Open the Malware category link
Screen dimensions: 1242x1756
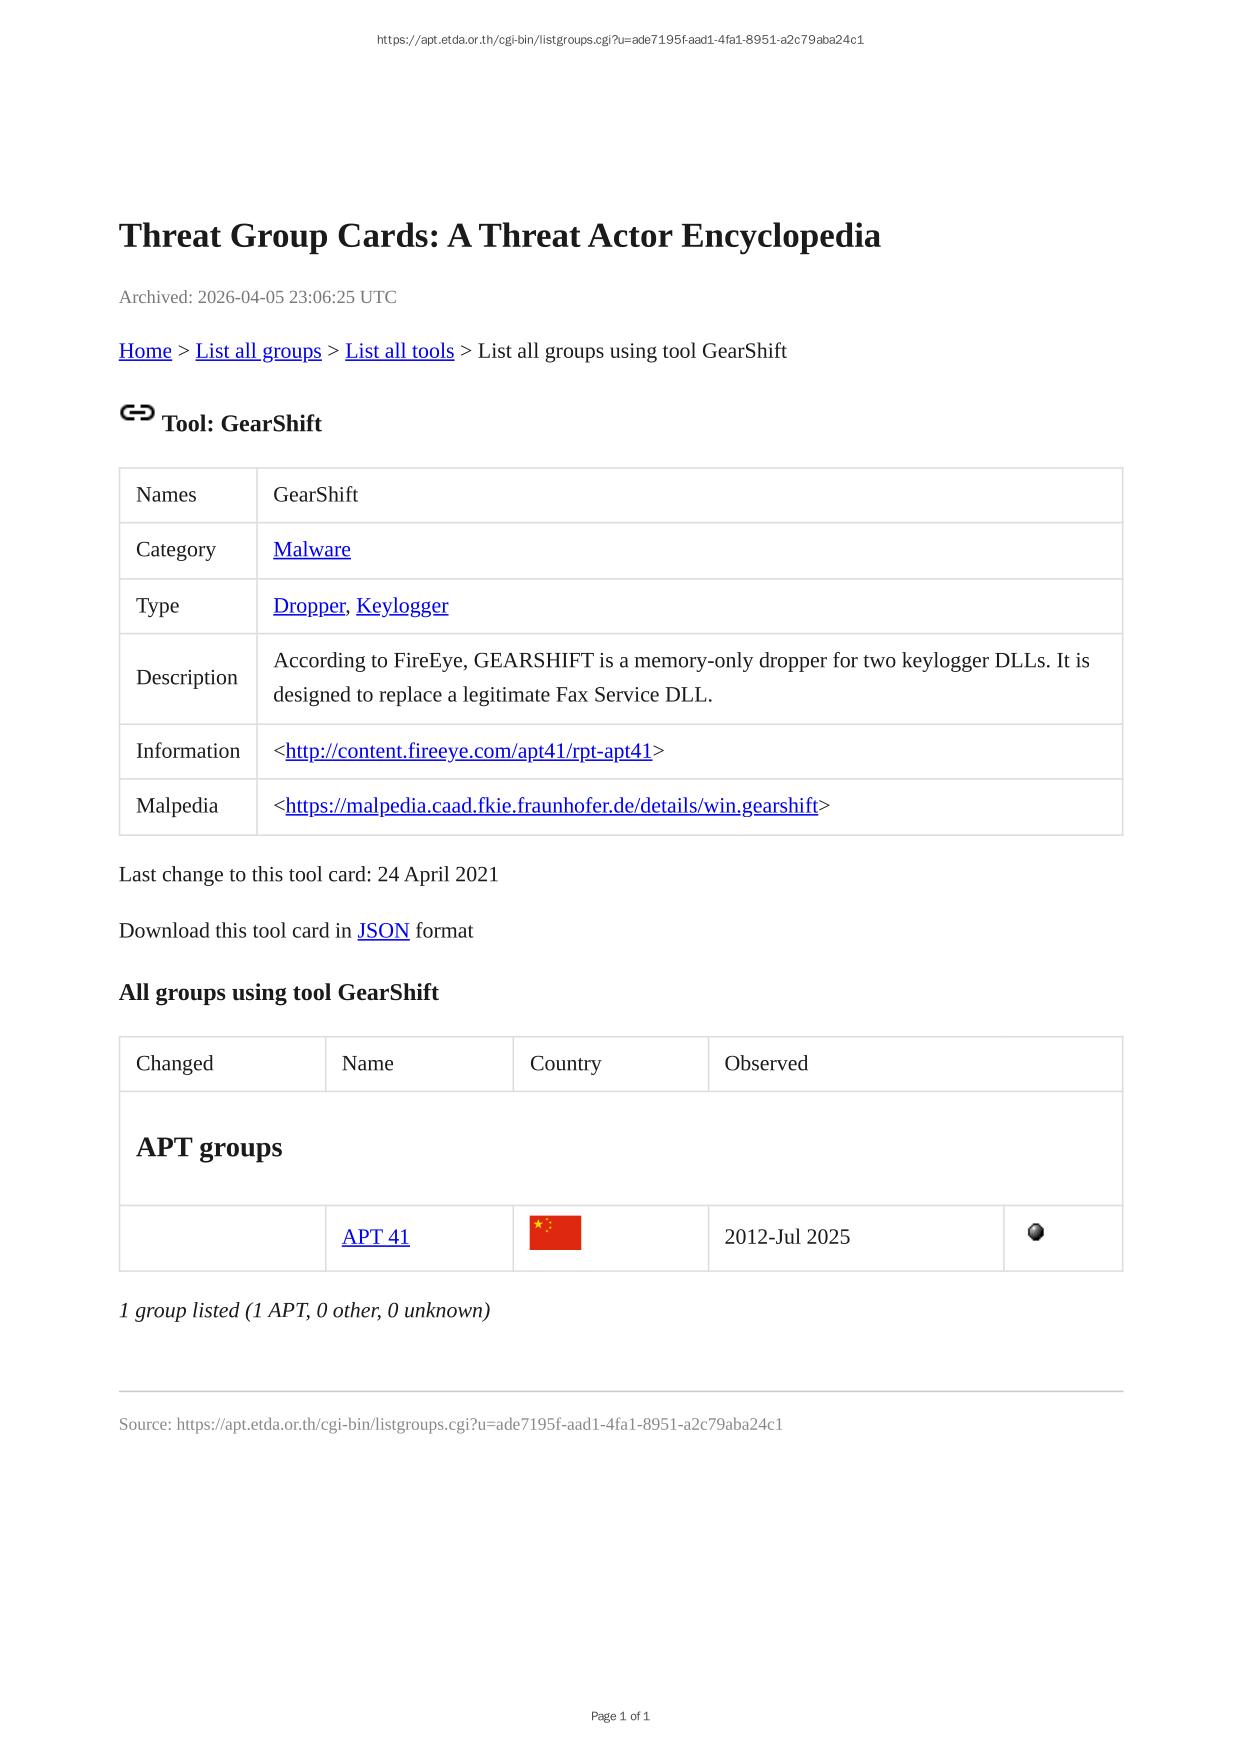pyautogui.click(x=312, y=549)
